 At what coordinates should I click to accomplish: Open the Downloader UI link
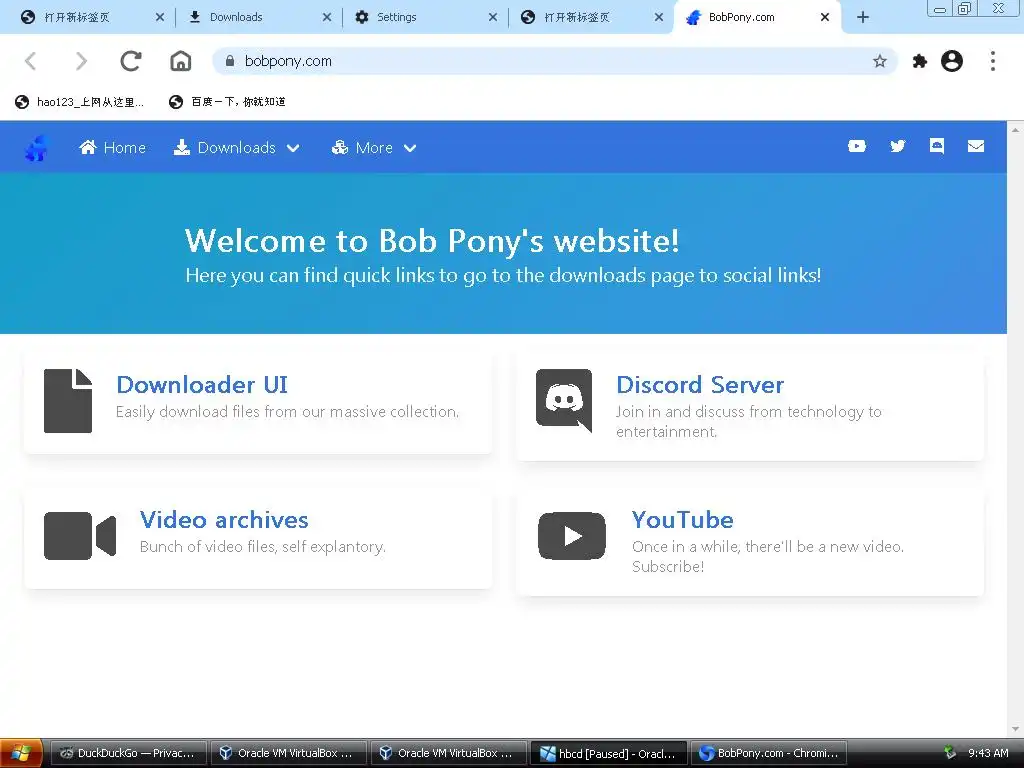point(202,385)
